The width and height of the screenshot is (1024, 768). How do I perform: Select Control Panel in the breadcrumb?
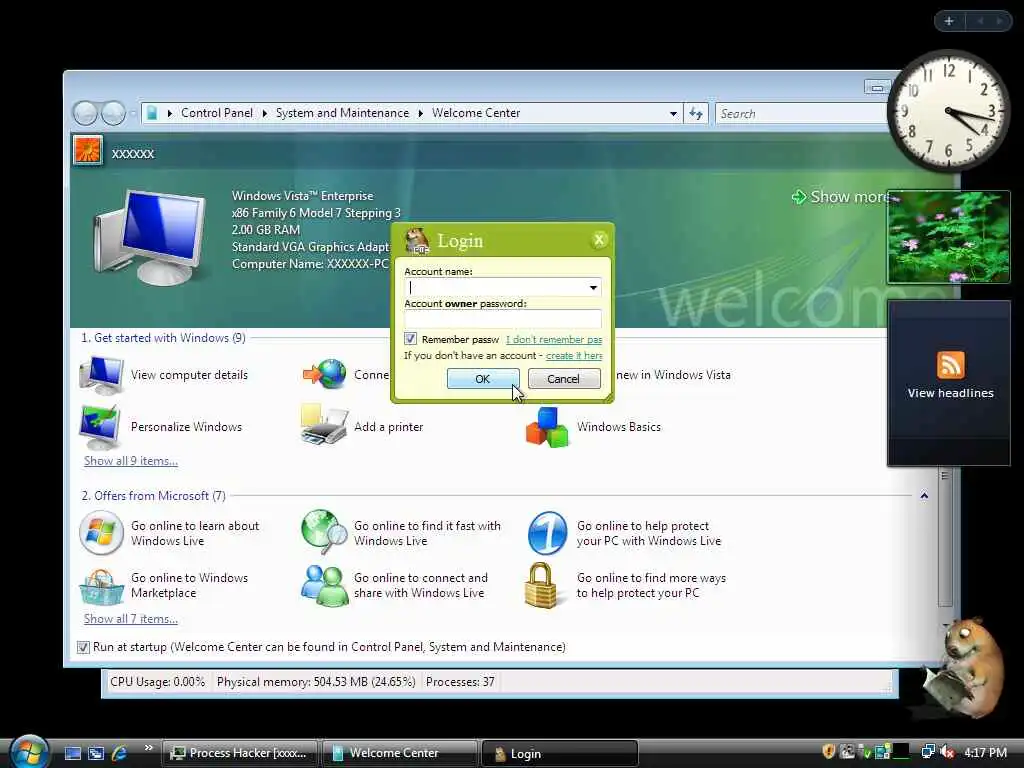tap(217, 113)
